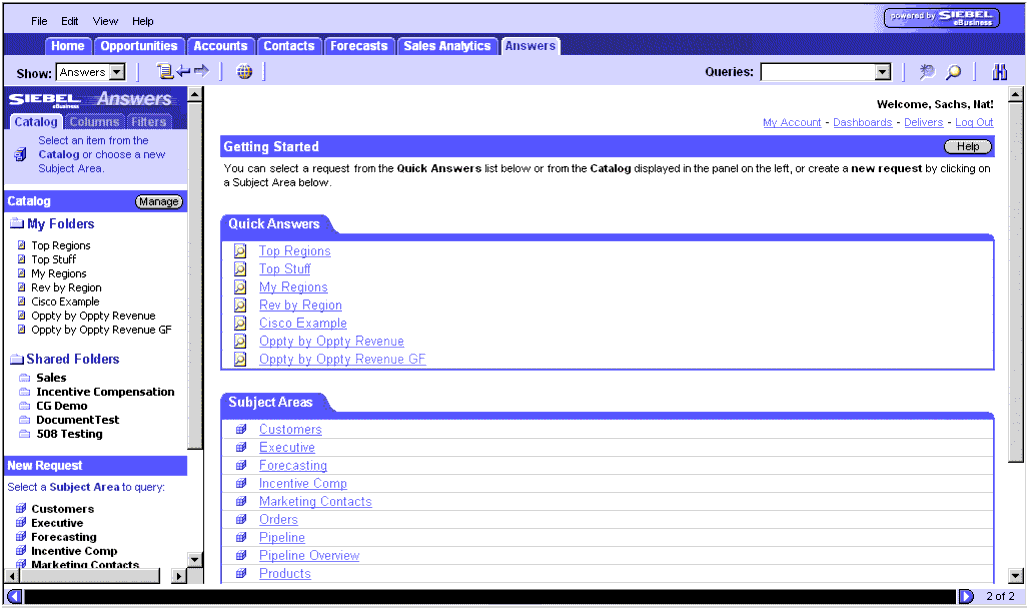Click the Sales shared folder icon
The height and width of the screenshot is (610, 1029).
(x=25, y=378)
